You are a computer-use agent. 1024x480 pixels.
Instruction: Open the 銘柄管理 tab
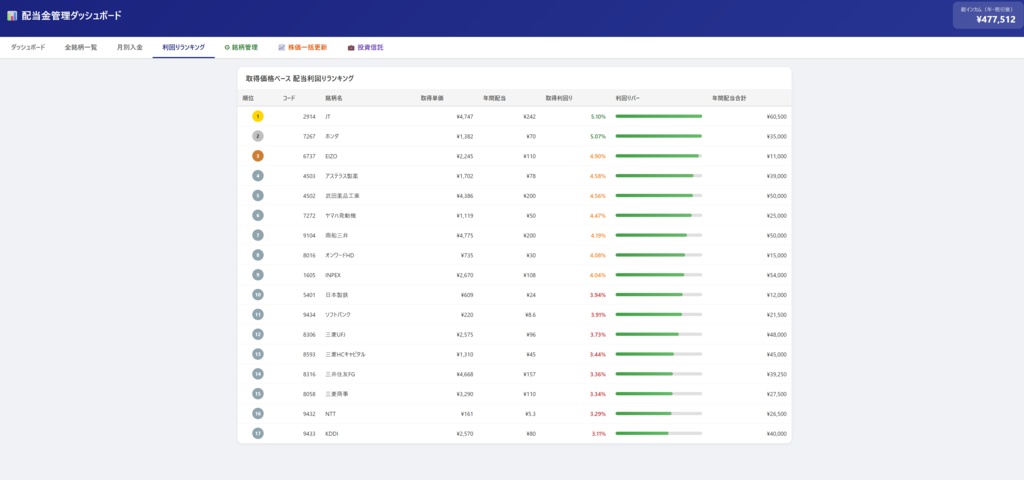point(241,48)
